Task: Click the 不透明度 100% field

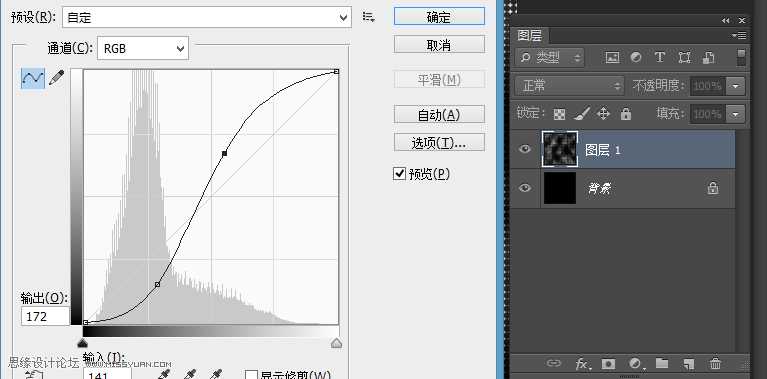Action: click(708, 86)
